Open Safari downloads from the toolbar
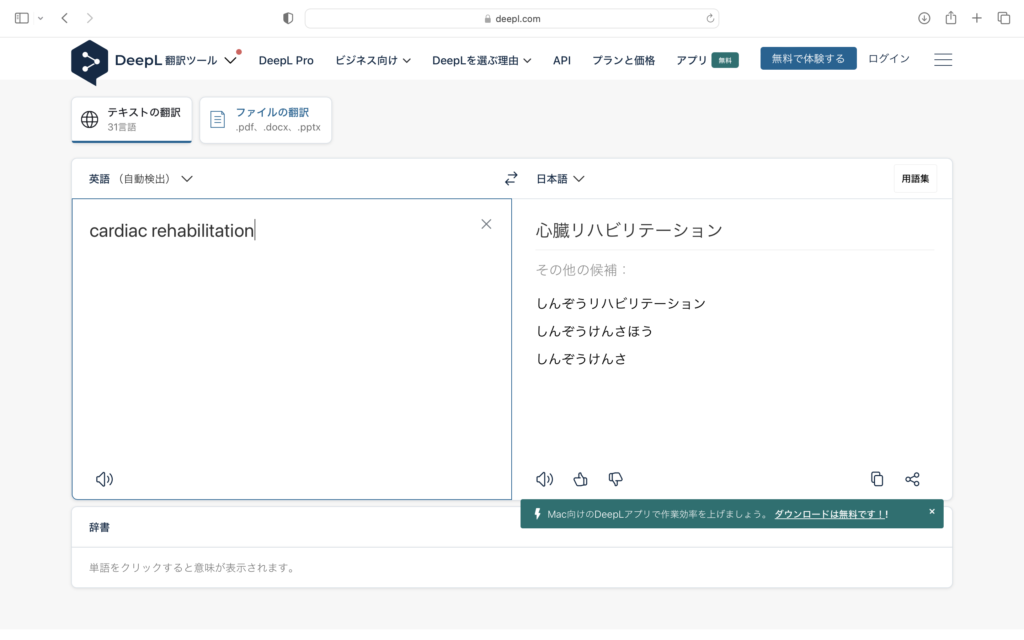Screen dimensions: 1024x640 click(x=922, y=17)
